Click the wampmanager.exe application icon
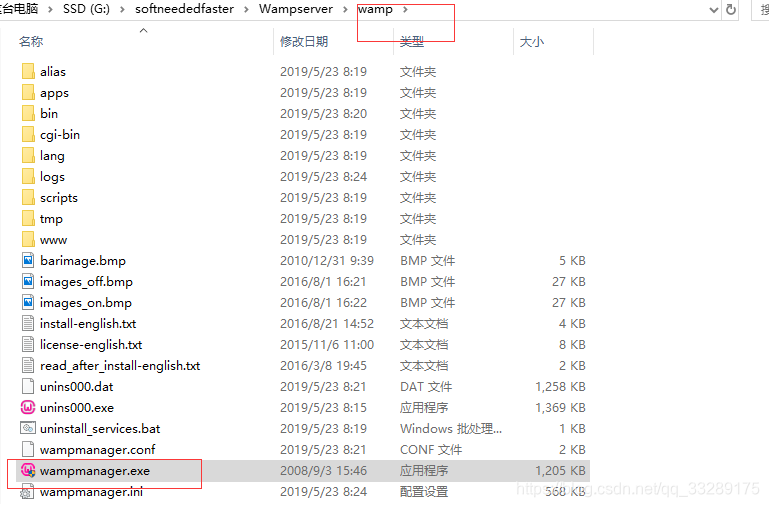 pyautogui.click(x=28, y=471)
